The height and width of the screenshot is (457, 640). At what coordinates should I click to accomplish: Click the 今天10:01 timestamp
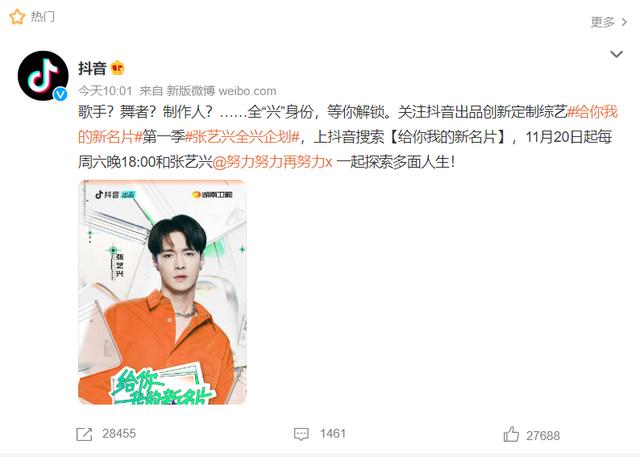tap(105, 91)
